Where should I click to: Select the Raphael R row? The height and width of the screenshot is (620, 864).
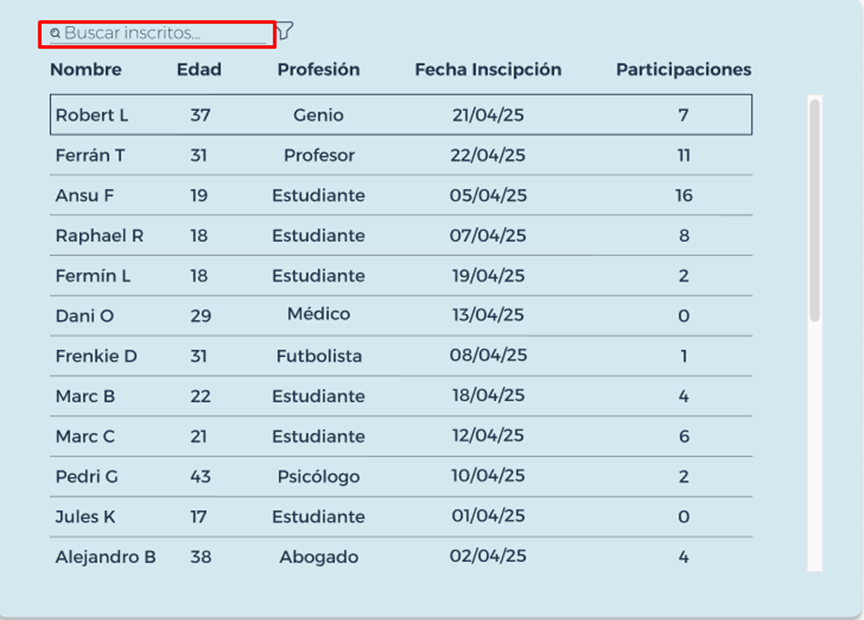click(401, 235)
